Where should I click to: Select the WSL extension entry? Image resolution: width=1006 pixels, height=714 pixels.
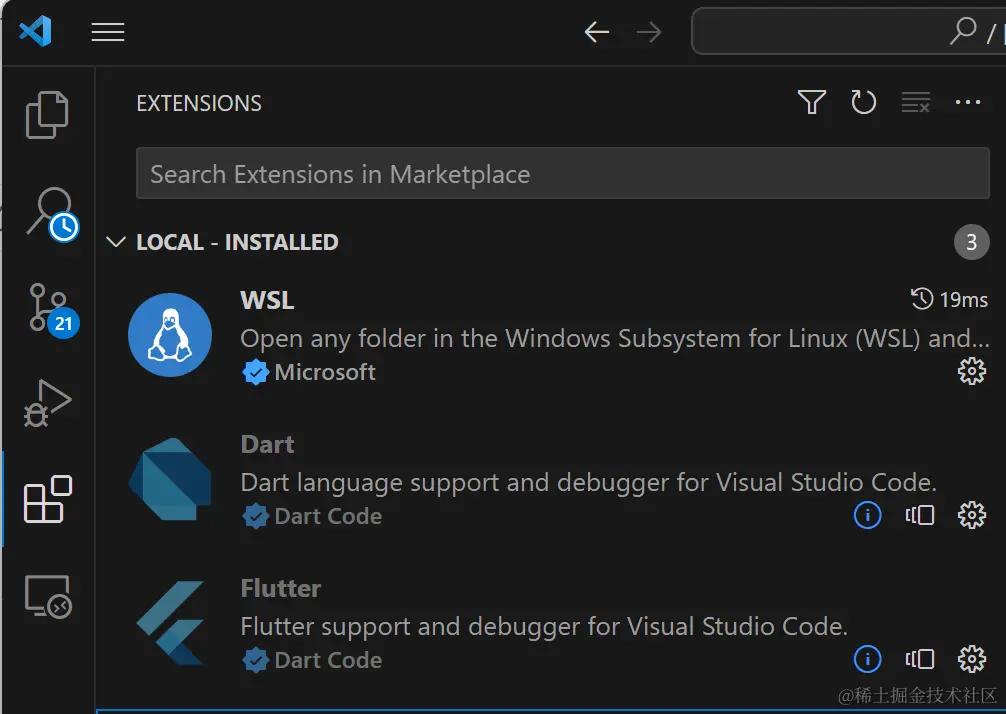[560, 336]
